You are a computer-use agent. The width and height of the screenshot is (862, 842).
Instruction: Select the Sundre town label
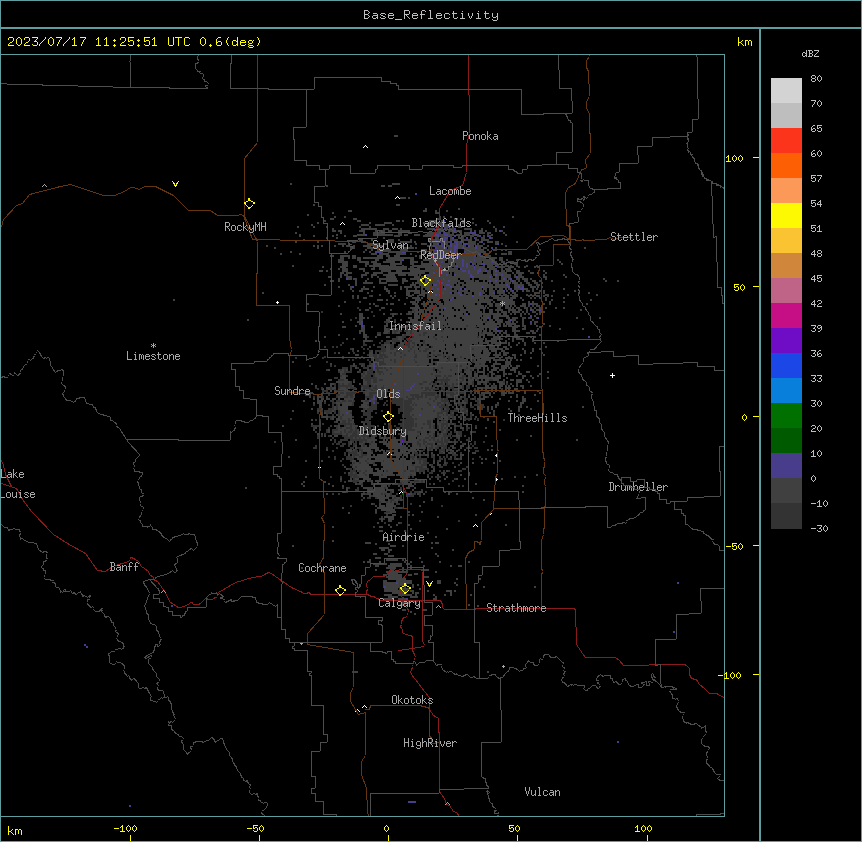(292, 391)
